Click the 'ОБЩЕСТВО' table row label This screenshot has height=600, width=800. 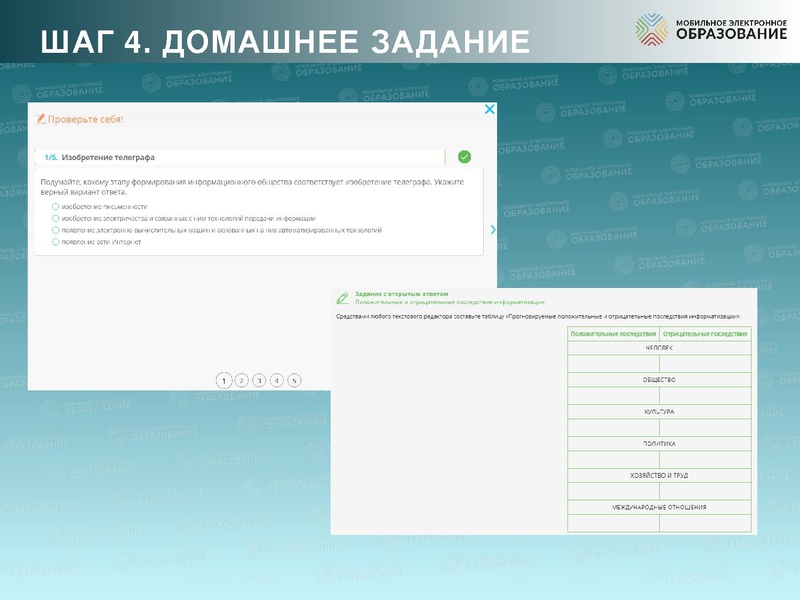point(659,380)
